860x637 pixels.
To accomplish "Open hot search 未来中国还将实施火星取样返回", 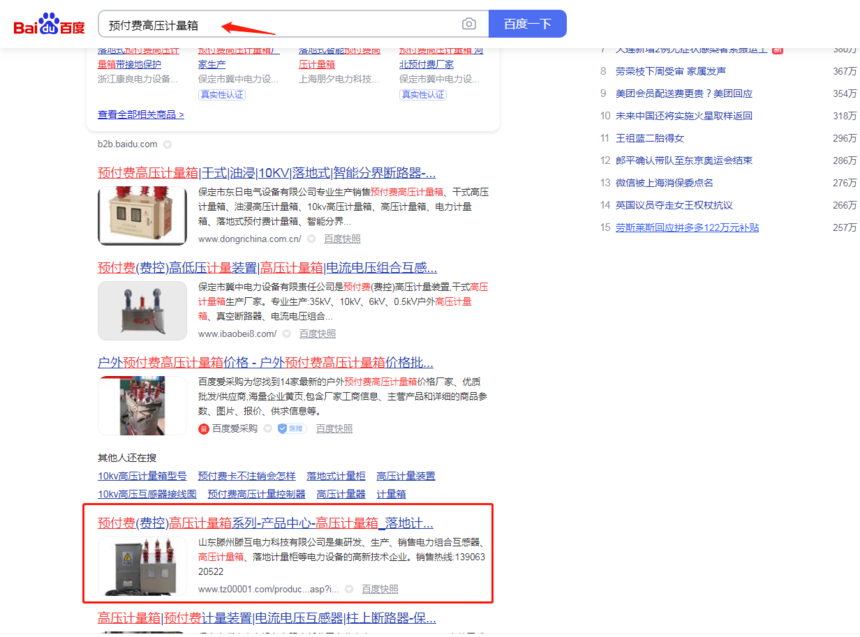I will tap(684, 116).
